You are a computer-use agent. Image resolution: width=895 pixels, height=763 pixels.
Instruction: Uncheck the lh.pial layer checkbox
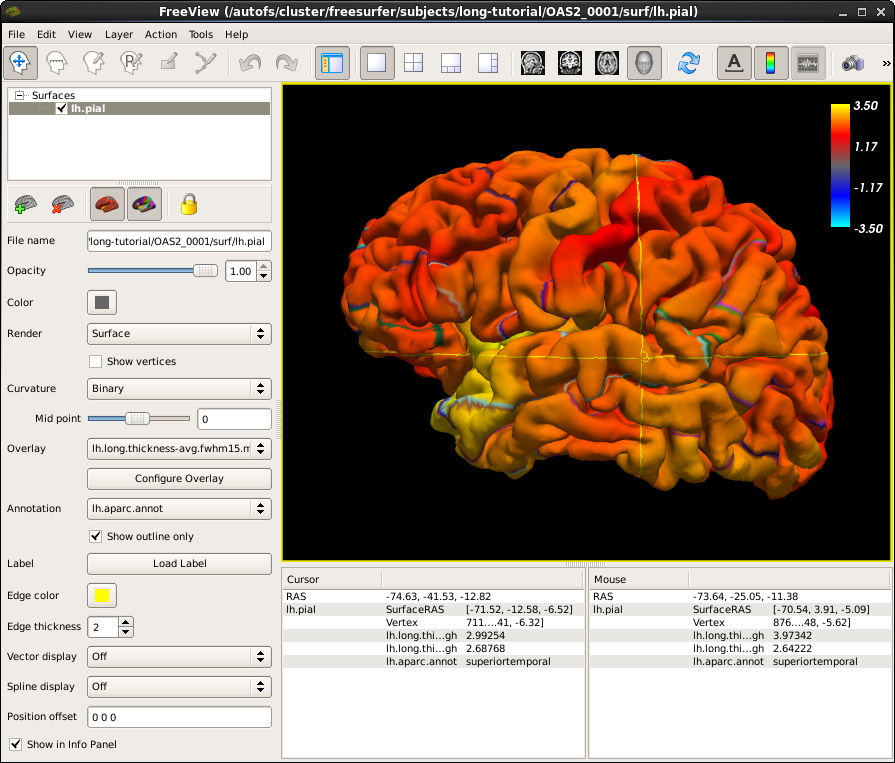[61, 109]
